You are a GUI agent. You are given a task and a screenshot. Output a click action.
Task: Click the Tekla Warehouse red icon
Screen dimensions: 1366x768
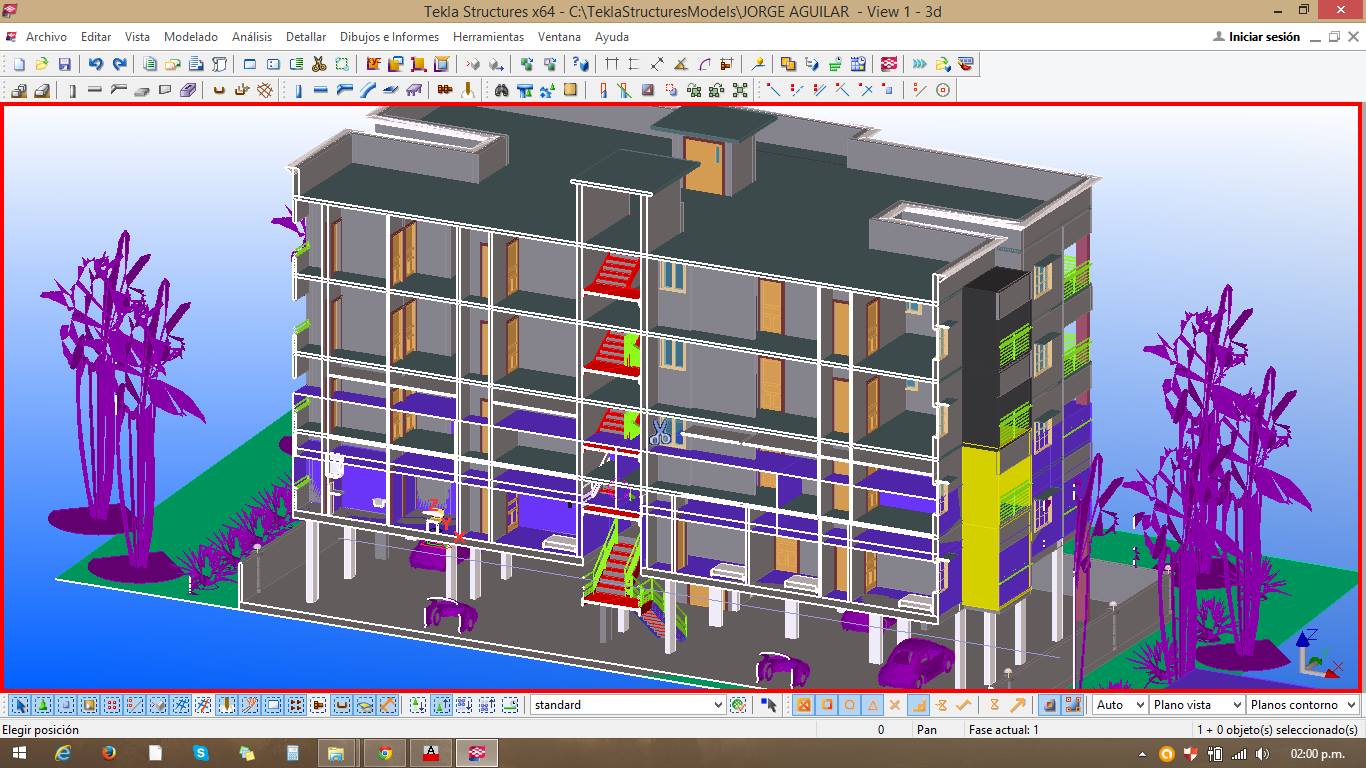889,64
